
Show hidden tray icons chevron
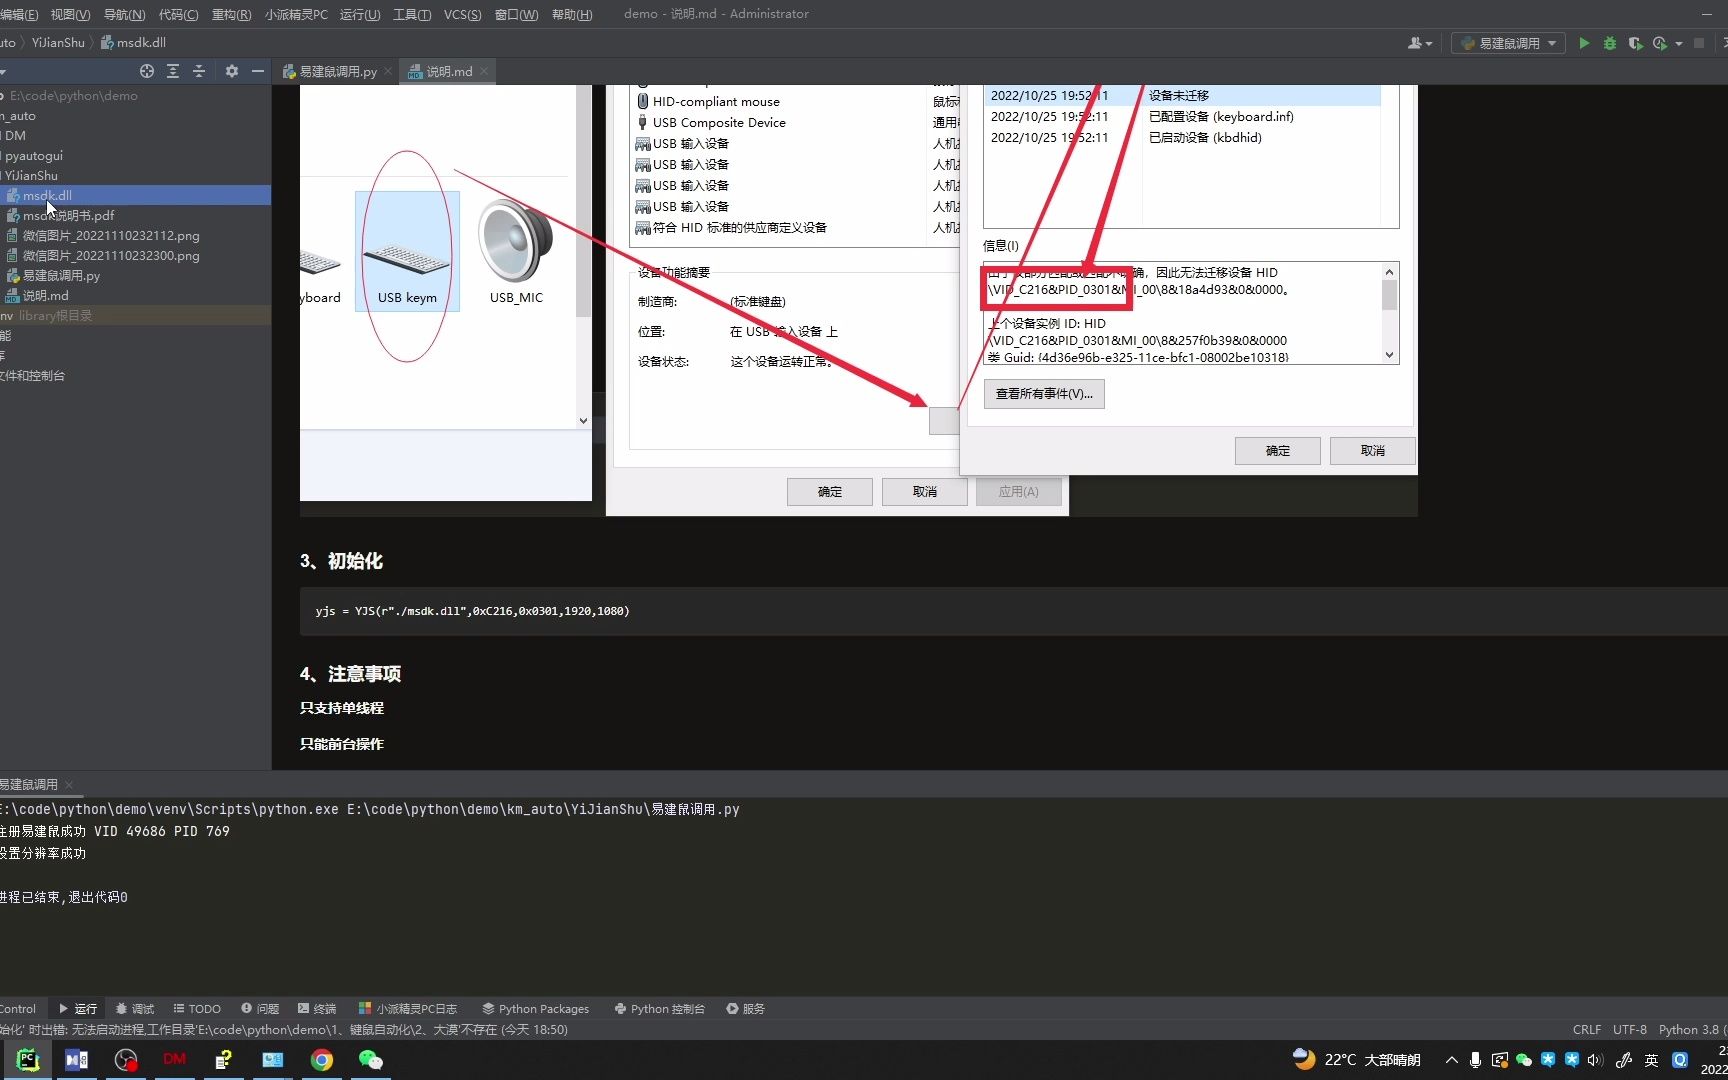pyautogui.click(x=1451, y=1060)
